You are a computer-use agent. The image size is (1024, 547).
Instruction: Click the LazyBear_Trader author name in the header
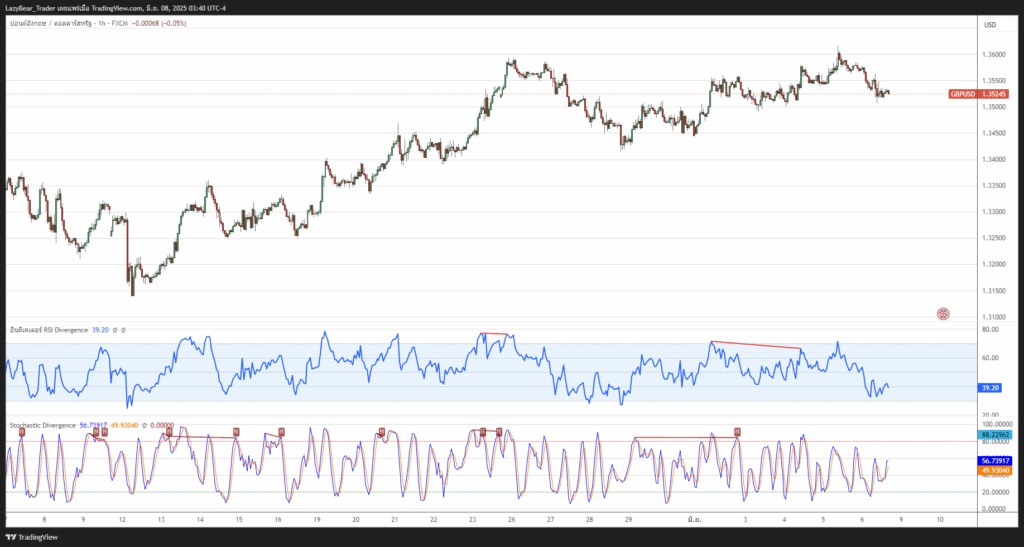30,8
